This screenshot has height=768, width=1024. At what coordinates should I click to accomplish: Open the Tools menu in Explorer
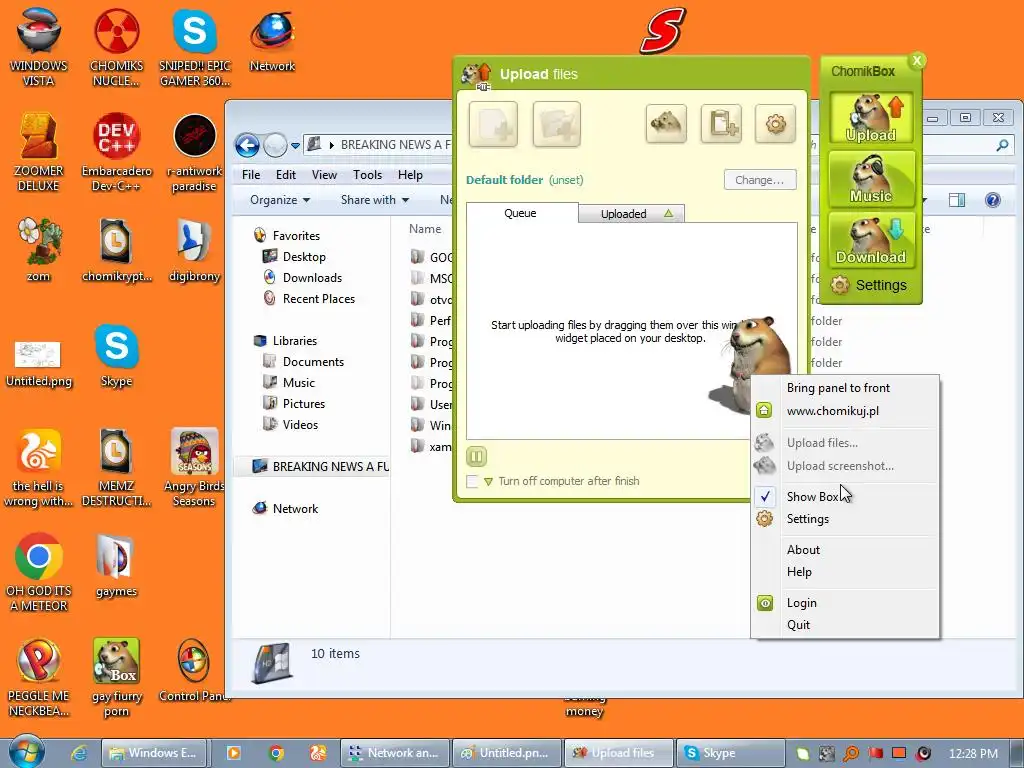(367, 175)
